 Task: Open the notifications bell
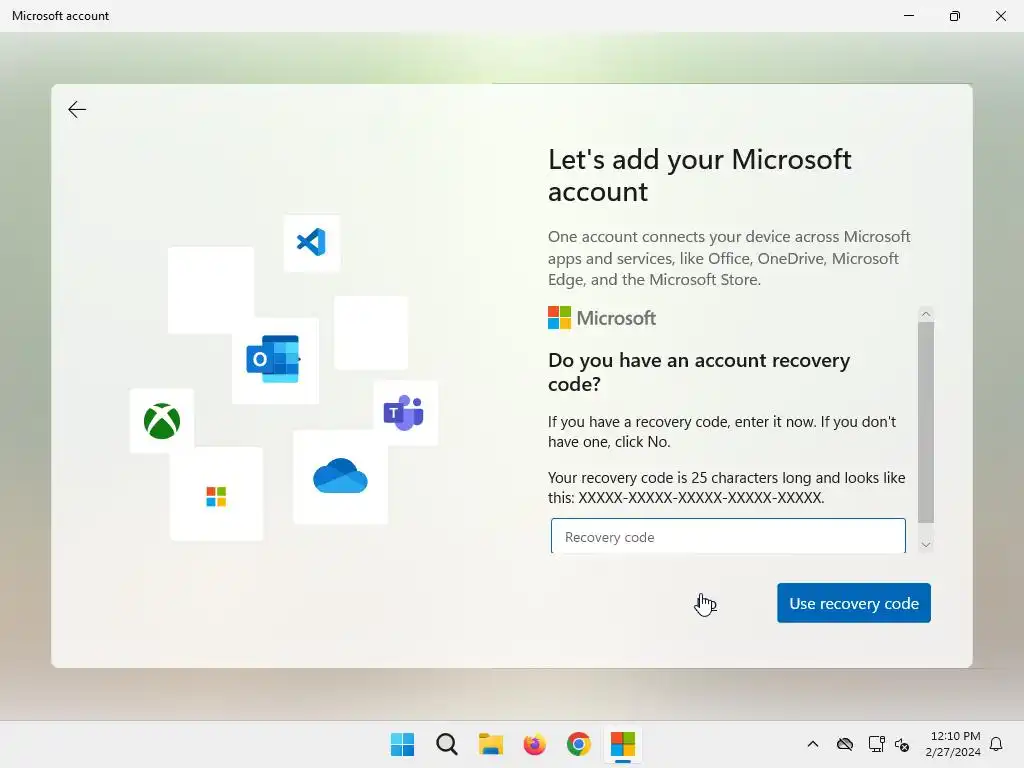996,744
